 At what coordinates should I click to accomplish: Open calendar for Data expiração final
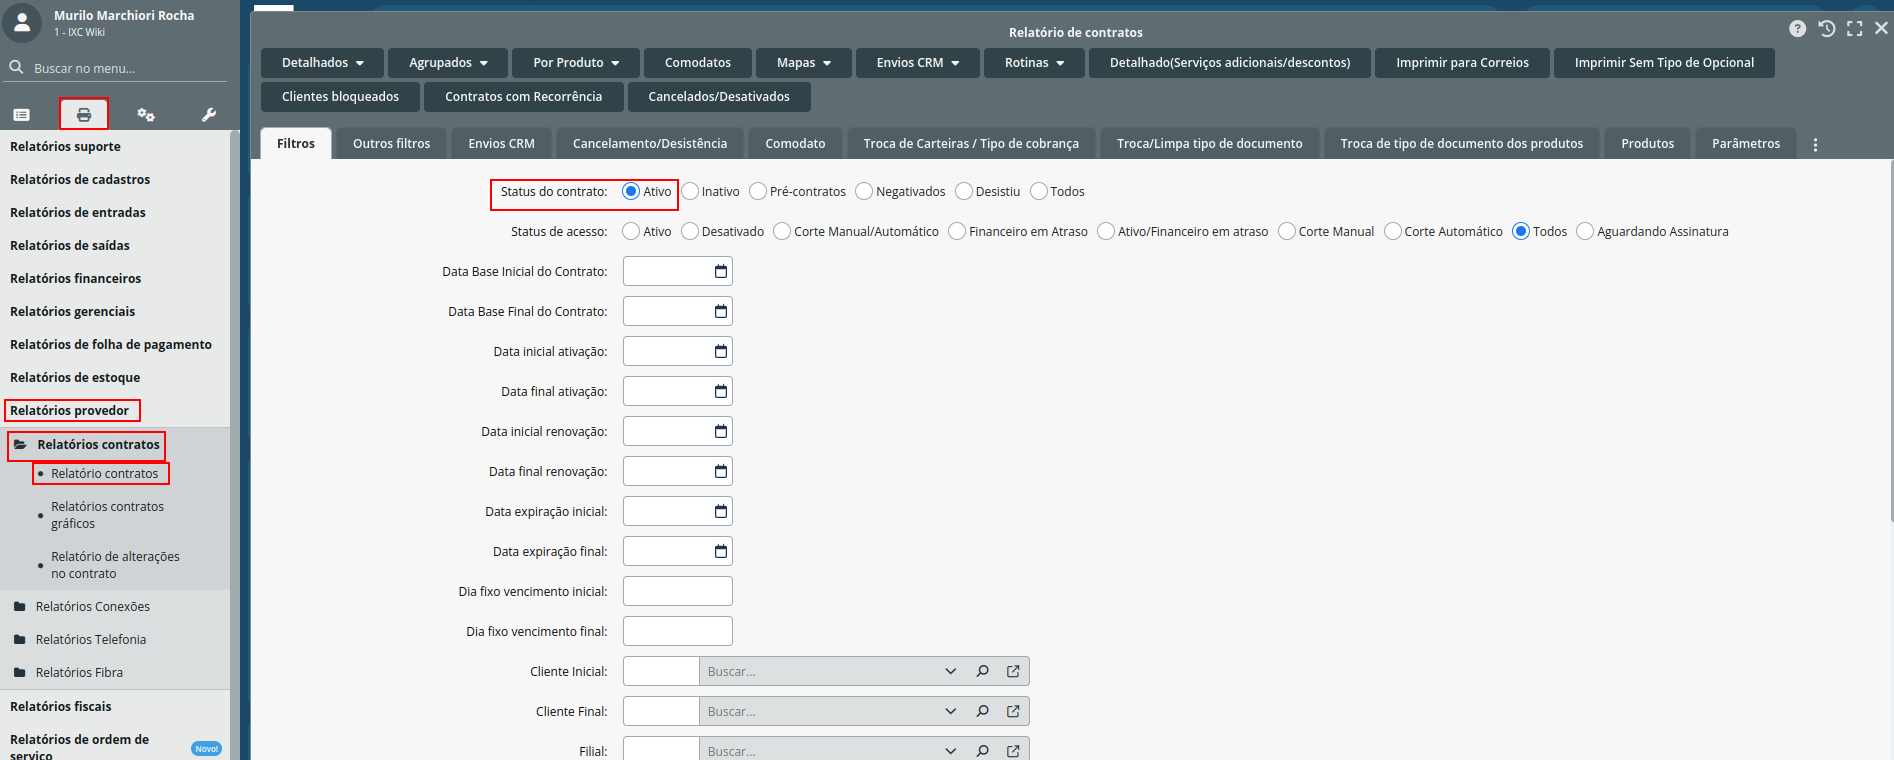(x=721, y=551)
